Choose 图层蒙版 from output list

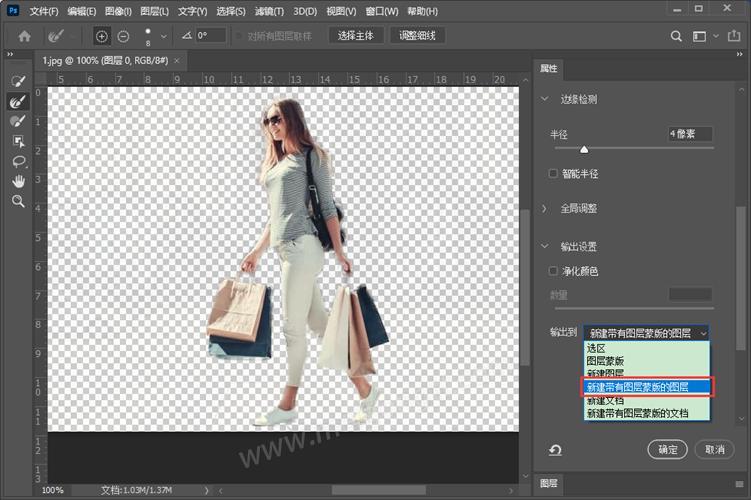[x=646, y=361]
